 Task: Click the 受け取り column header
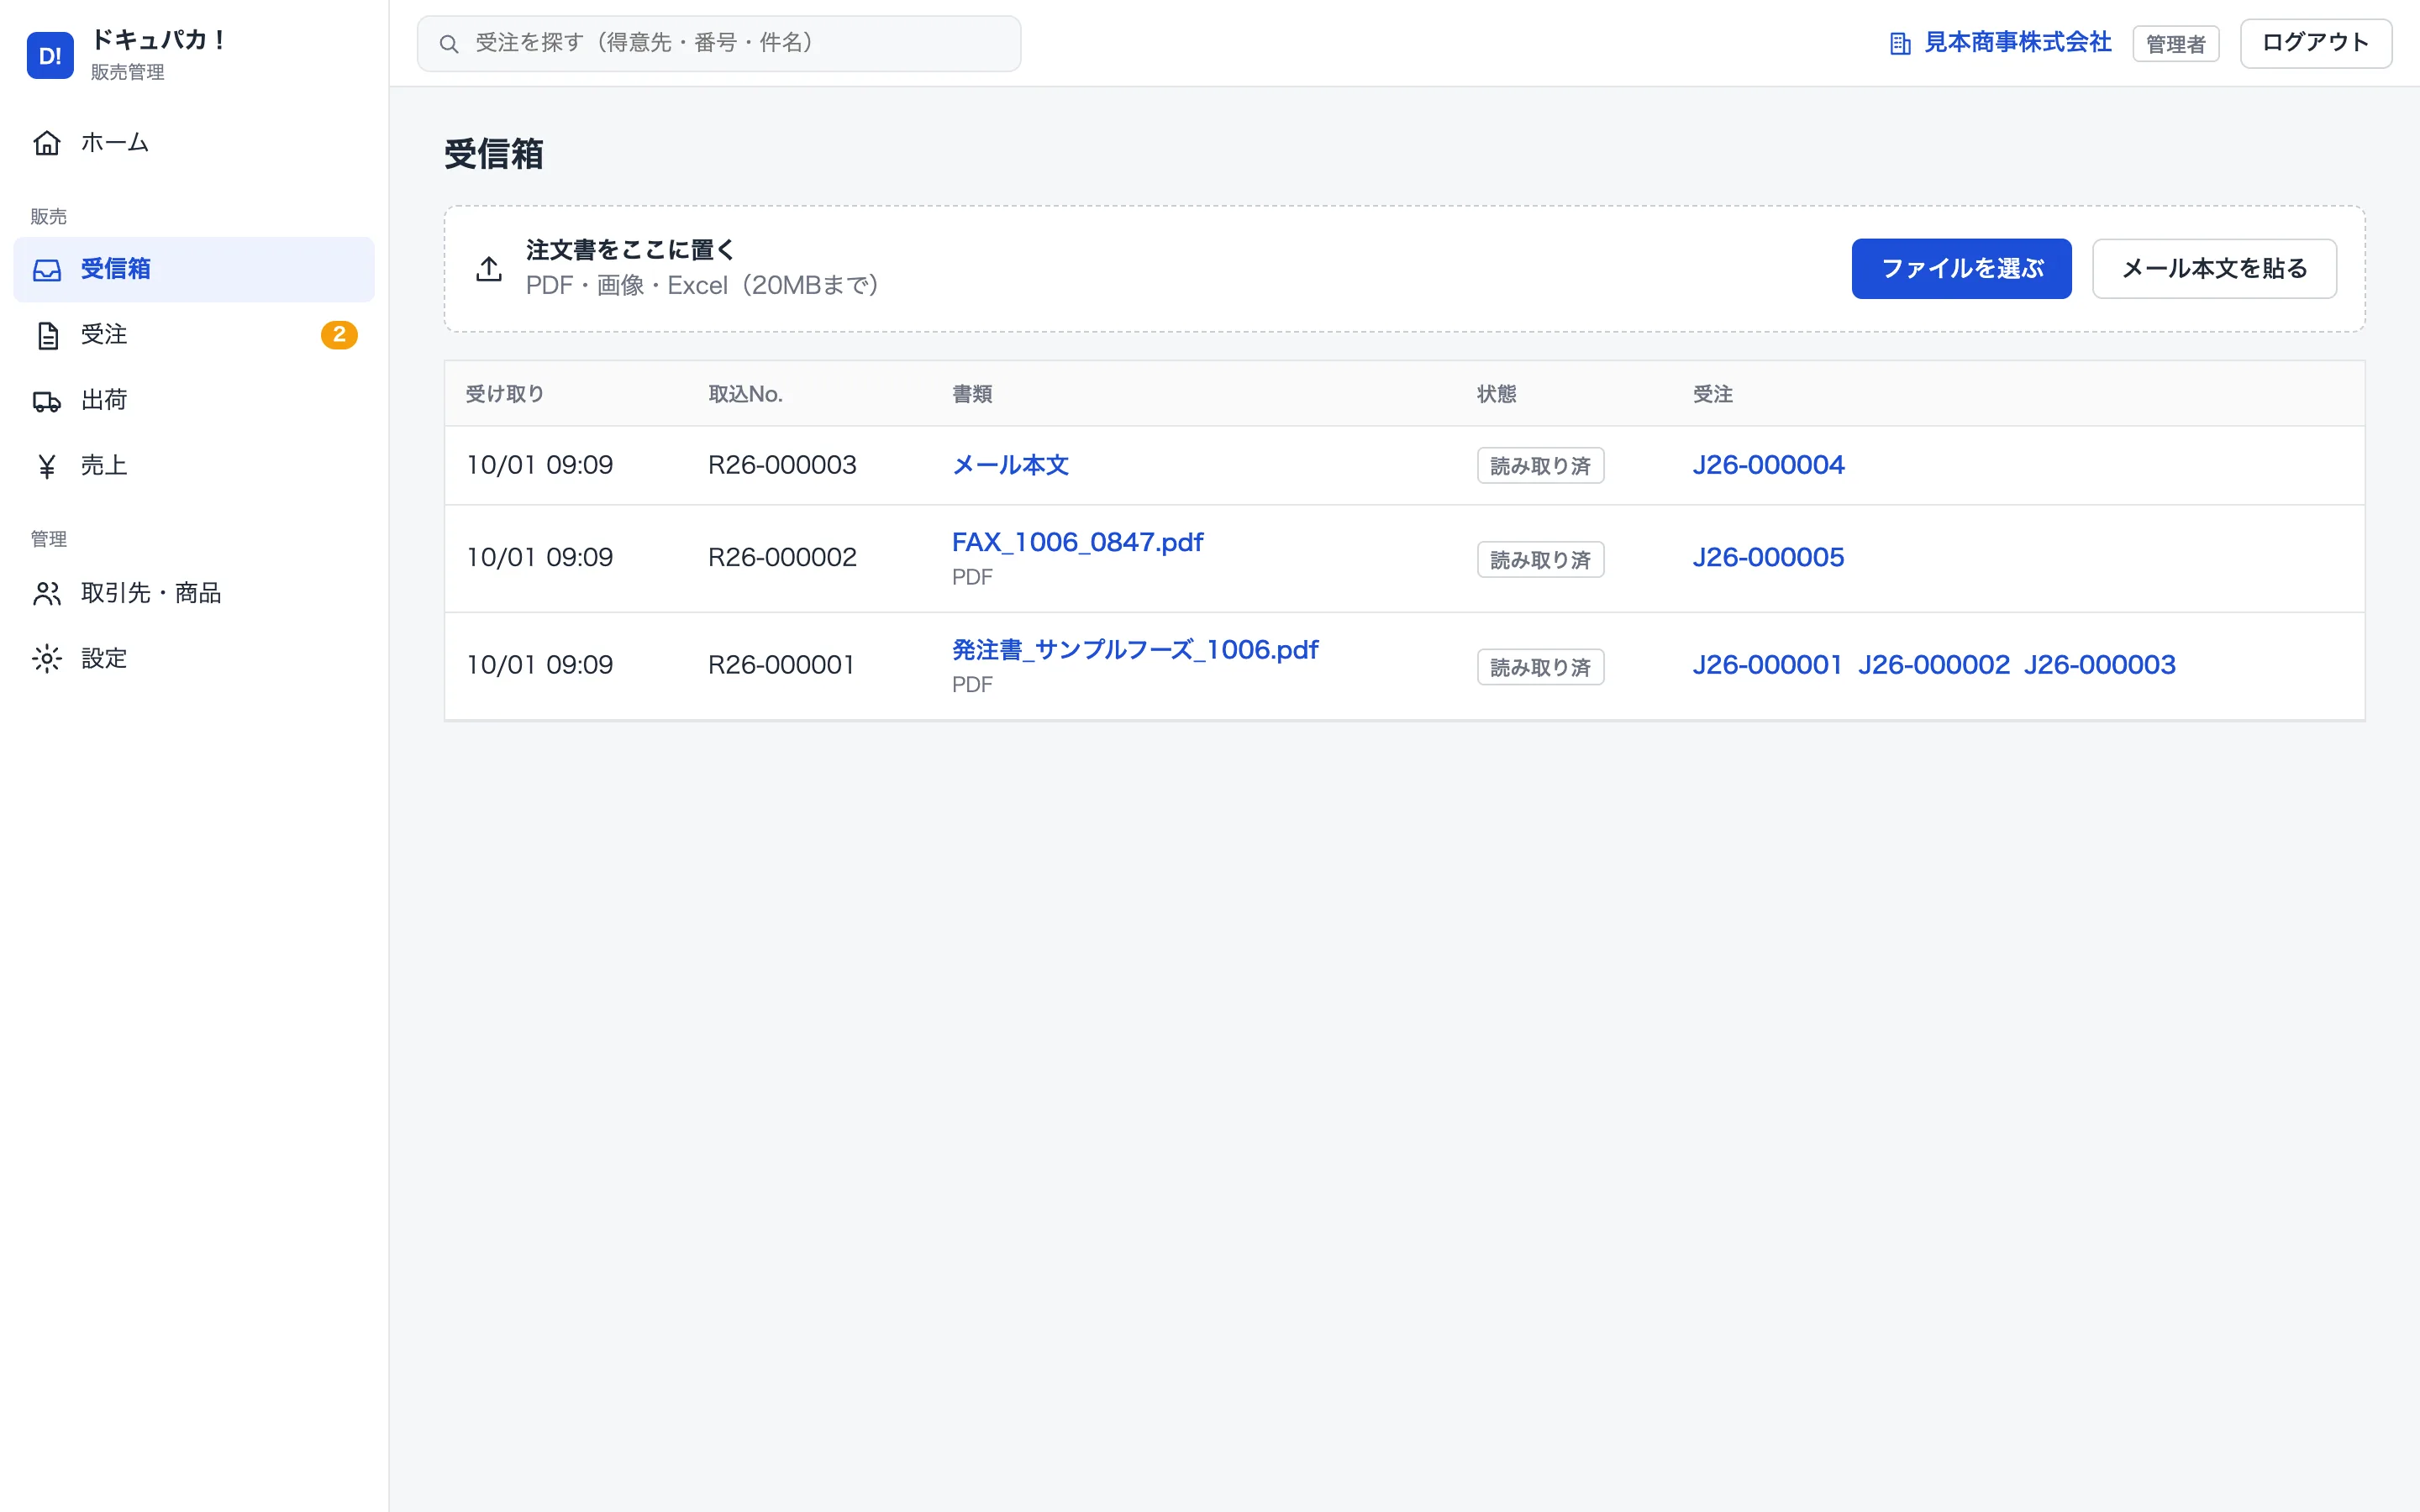[505, 395]
